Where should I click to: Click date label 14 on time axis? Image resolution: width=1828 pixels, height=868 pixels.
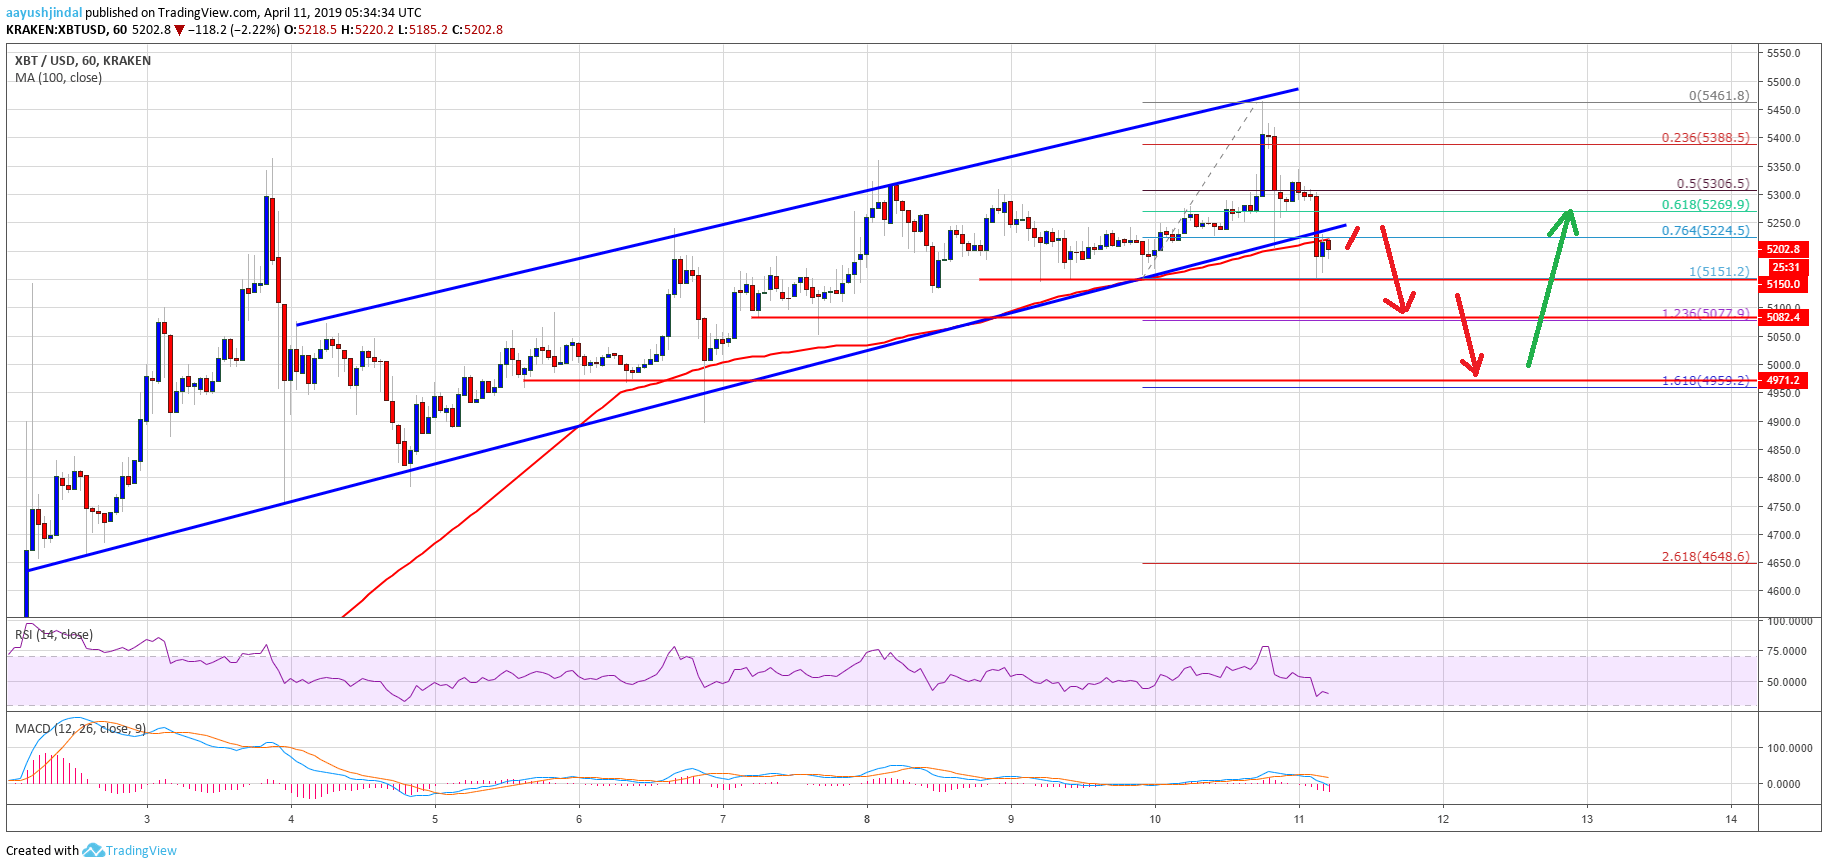1731,819
